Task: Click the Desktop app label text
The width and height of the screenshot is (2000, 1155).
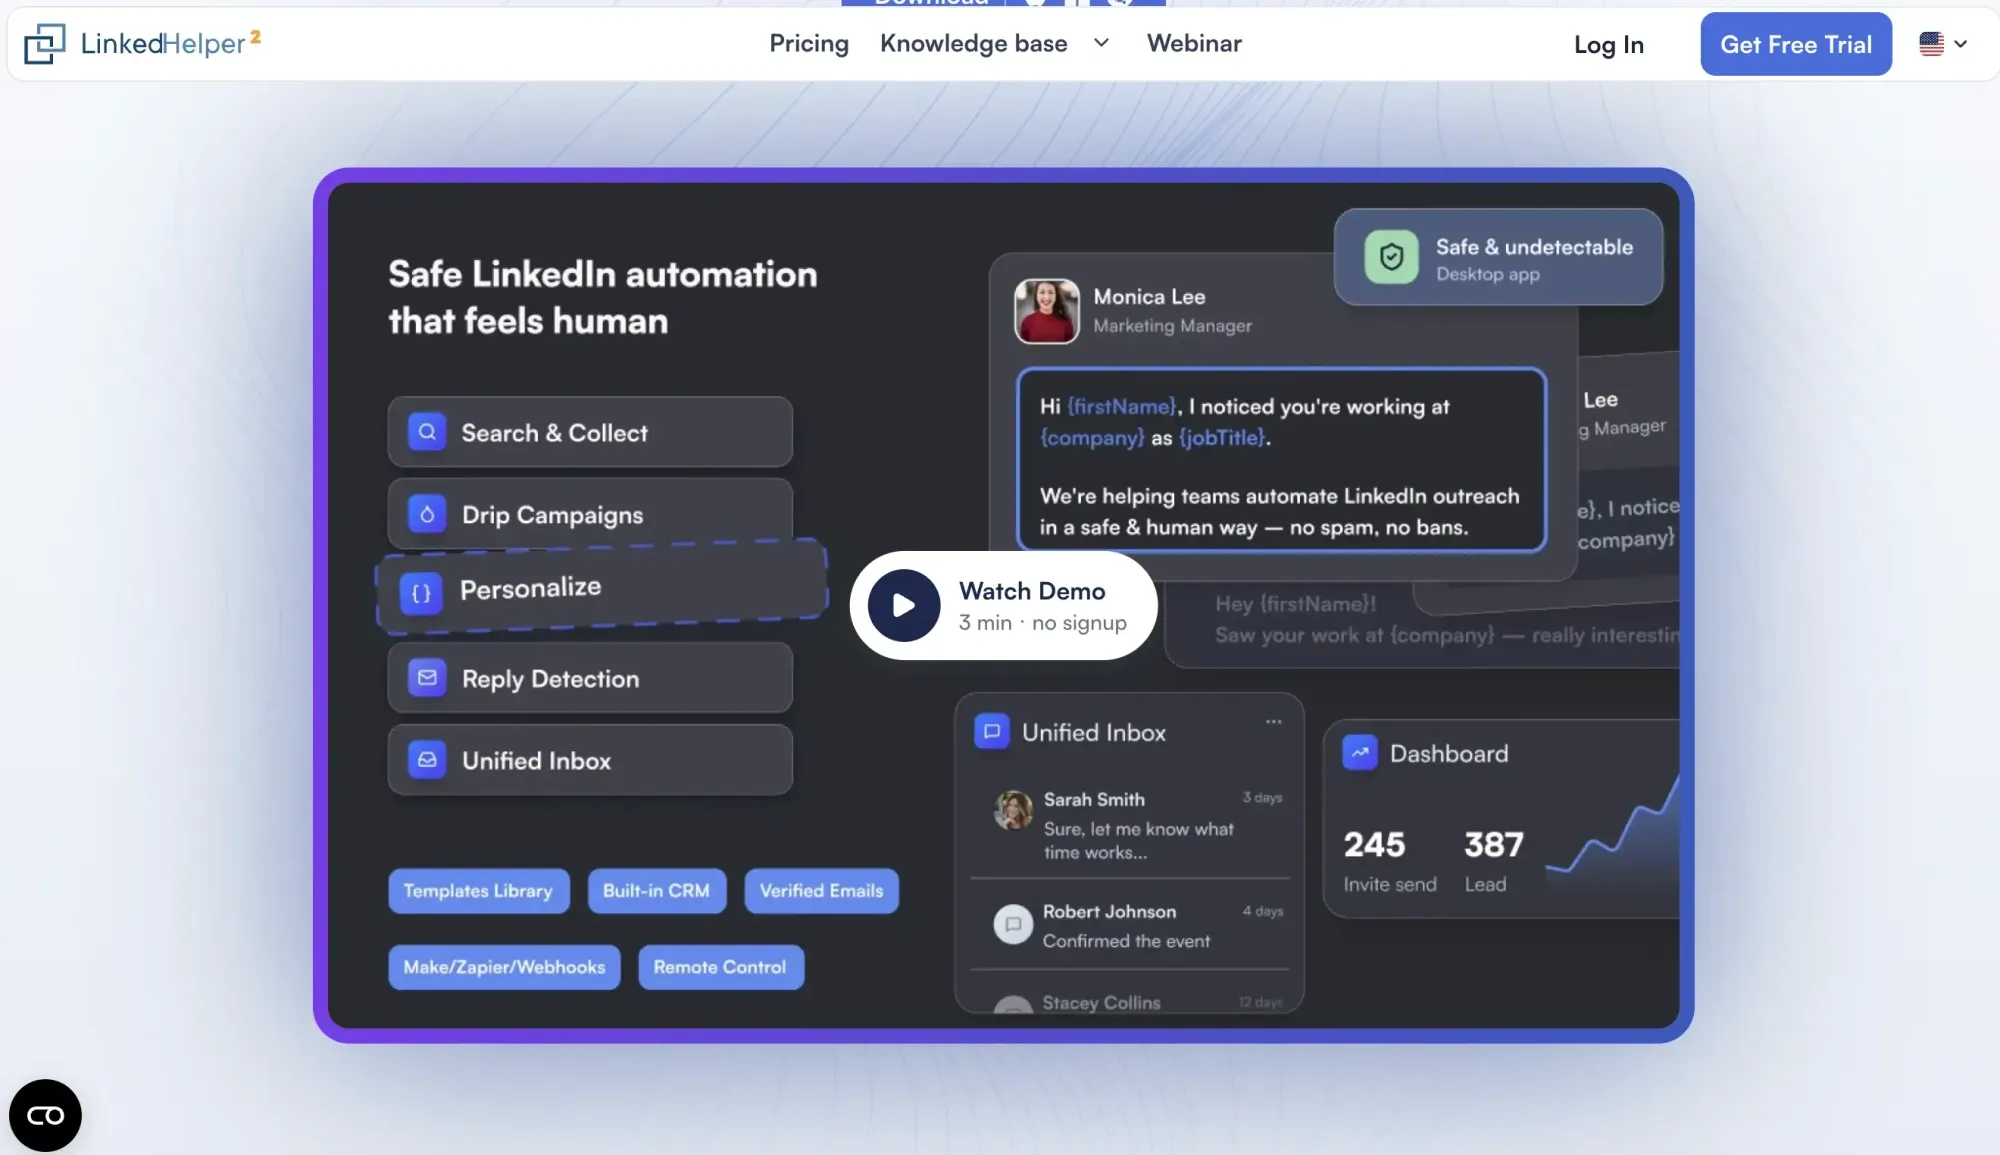Action: [x=1487, y=274]
